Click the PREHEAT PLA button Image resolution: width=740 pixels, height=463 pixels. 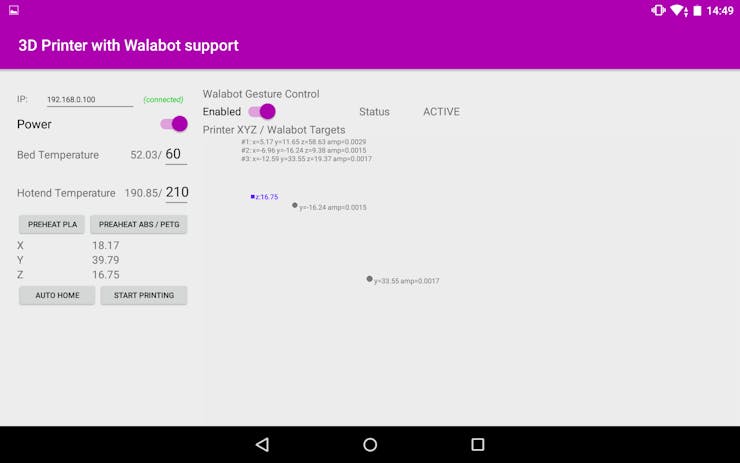[52, 224]
